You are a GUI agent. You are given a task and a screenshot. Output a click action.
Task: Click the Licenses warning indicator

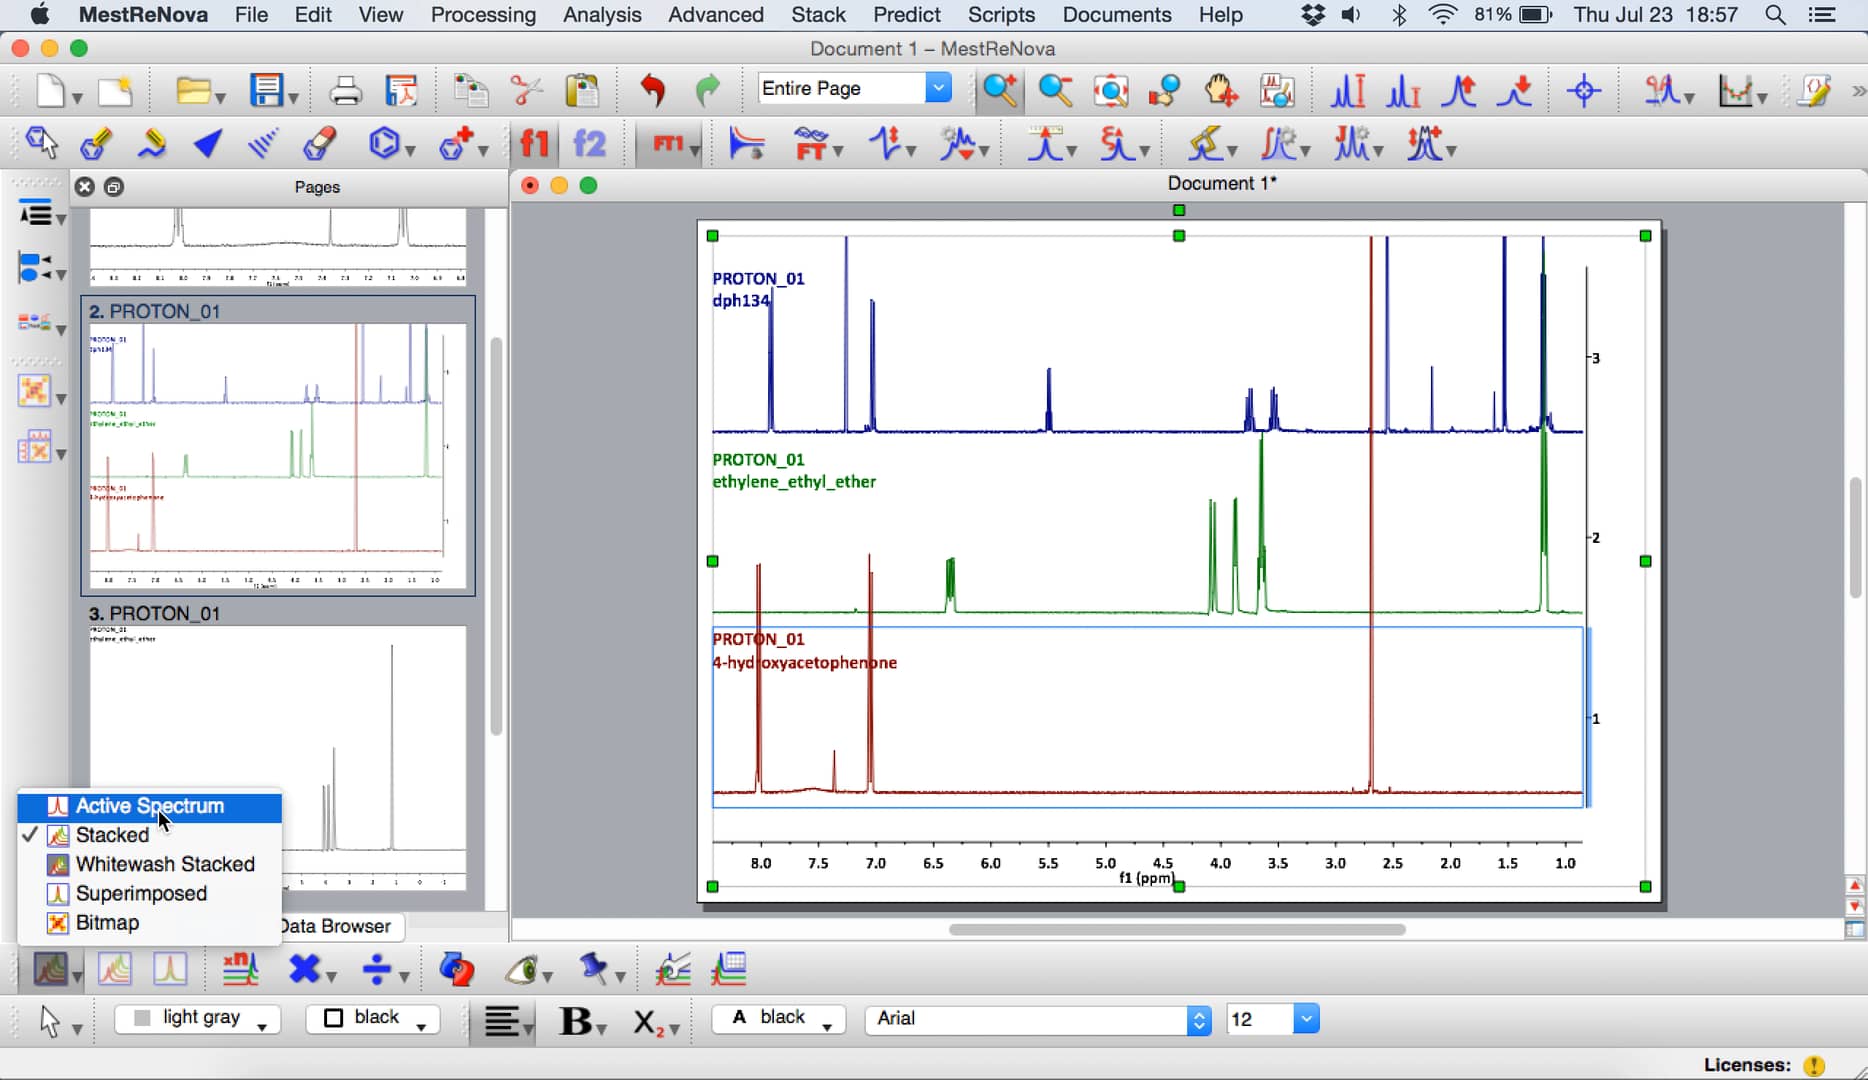[1814, 1065]
